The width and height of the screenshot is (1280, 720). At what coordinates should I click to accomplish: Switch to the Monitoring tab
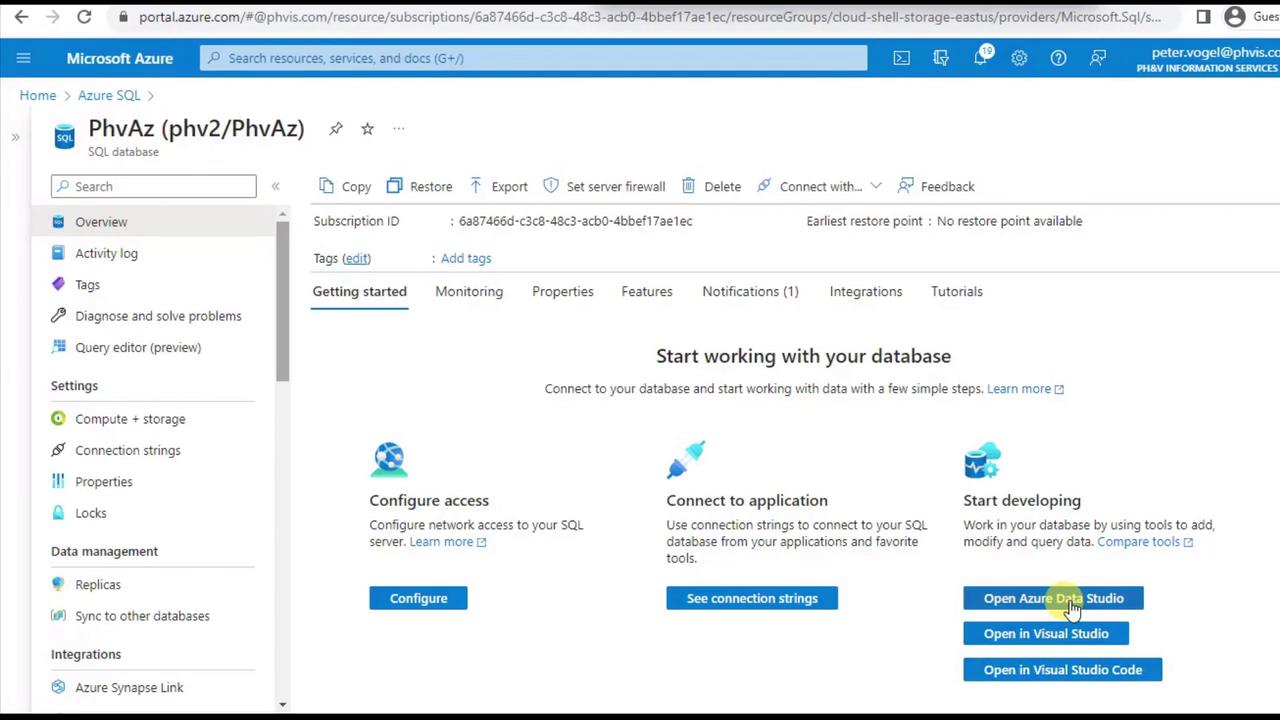(x=469, y=291)
